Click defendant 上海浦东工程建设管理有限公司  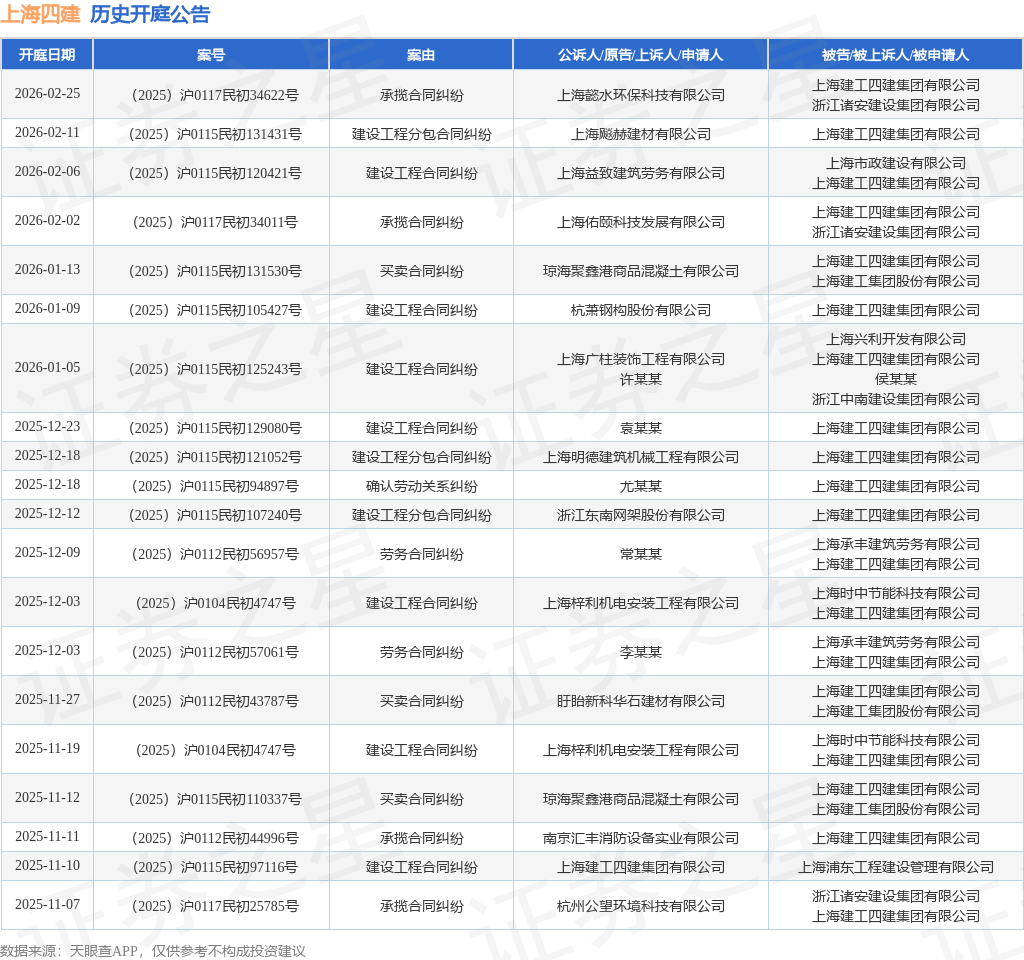tap(895, 867)
